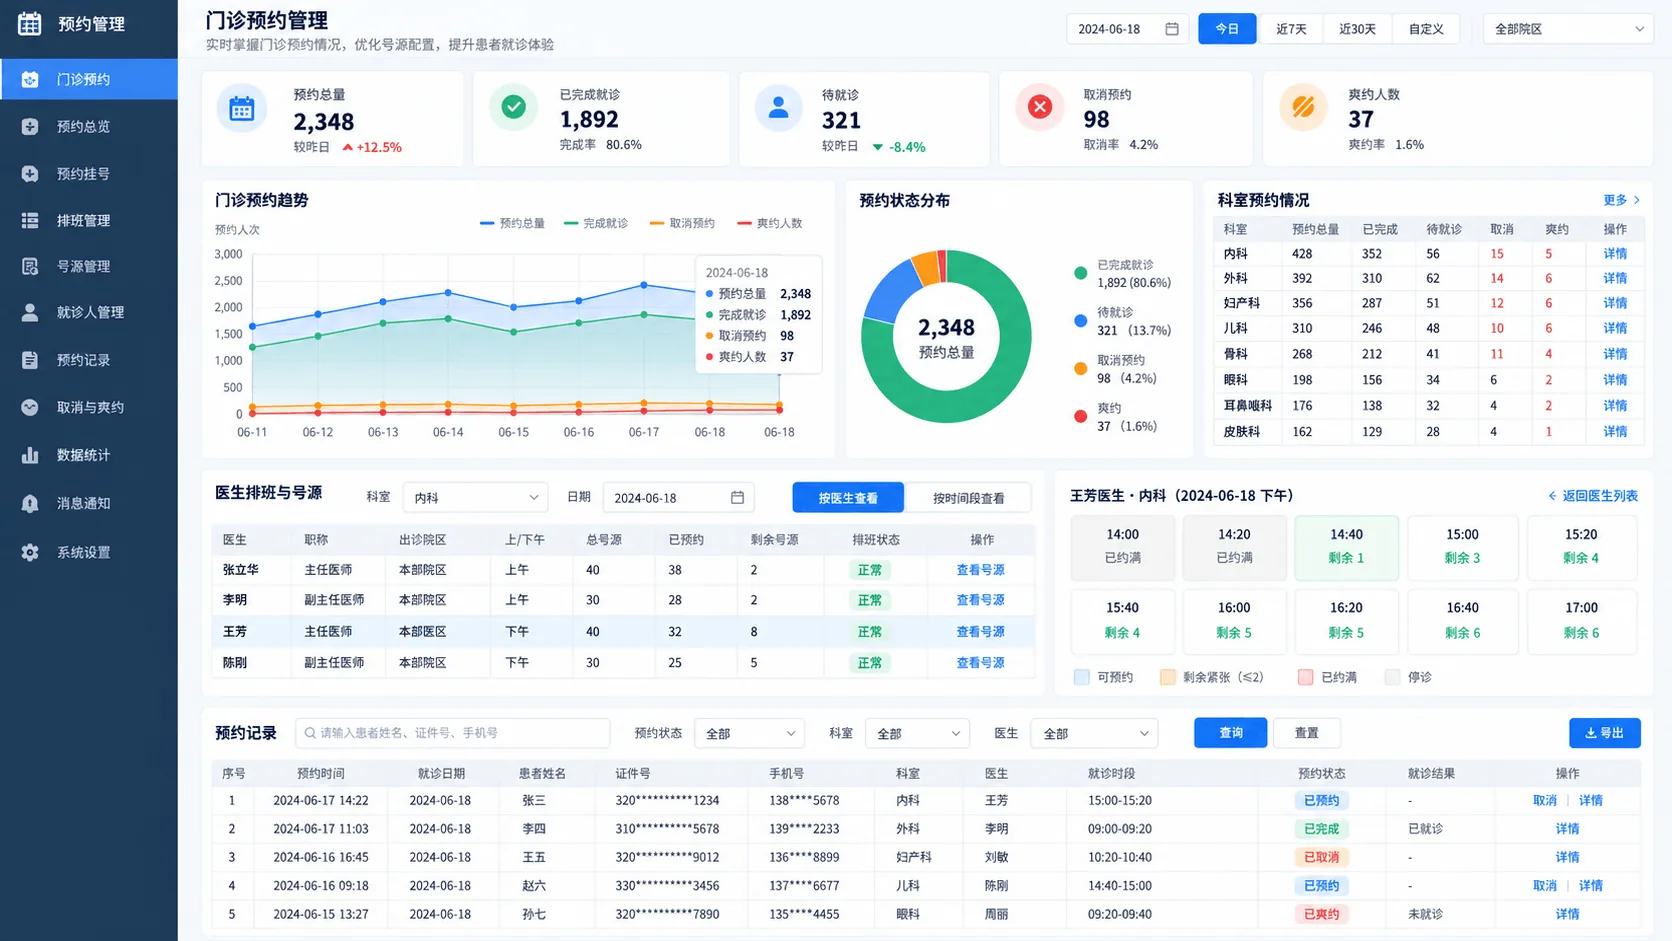Select the 今日 date range tab
This screenshot has height=941, width=1672.
coord(1227,29)
